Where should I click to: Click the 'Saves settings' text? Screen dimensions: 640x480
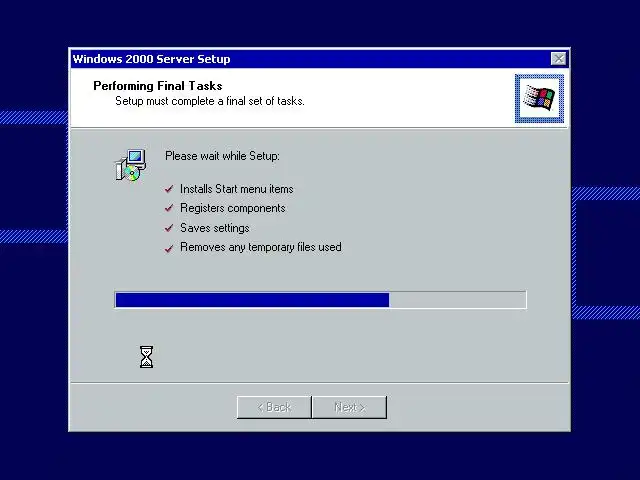[x=215, y=228]
